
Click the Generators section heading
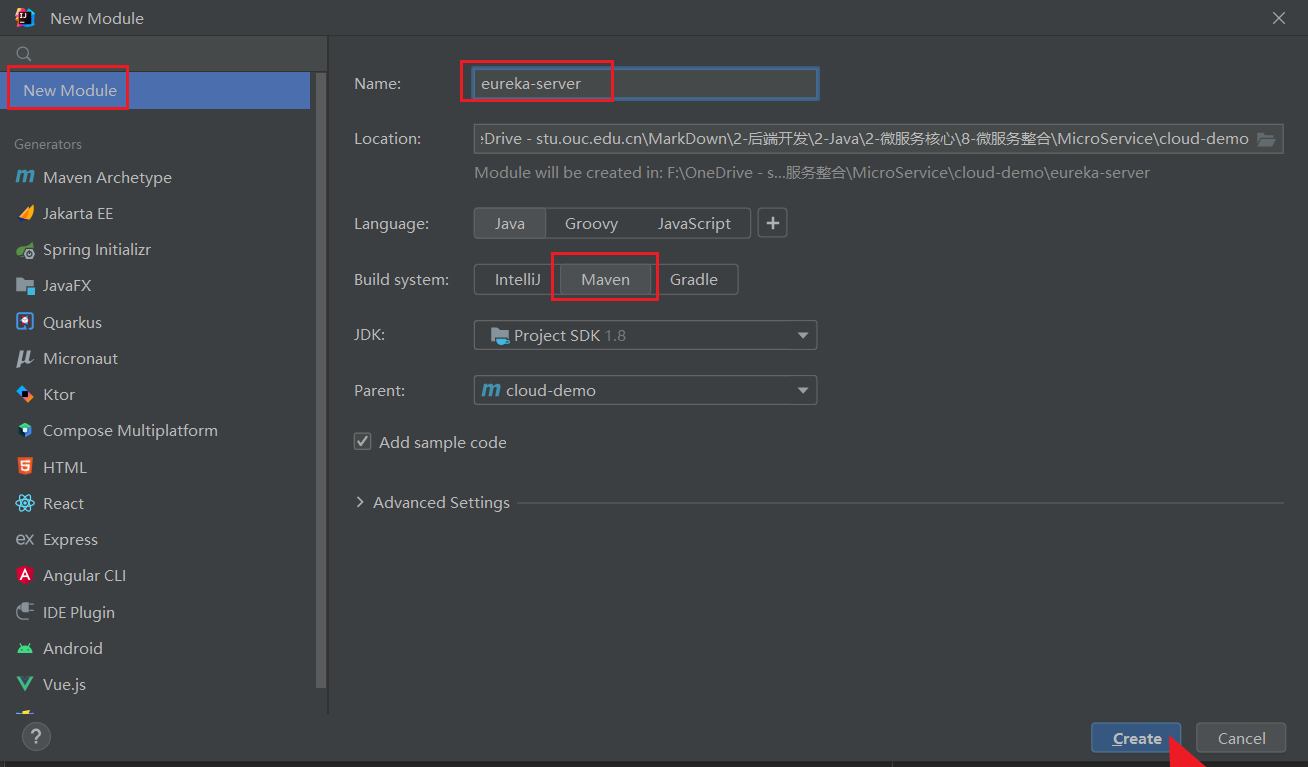pos(48,144)
